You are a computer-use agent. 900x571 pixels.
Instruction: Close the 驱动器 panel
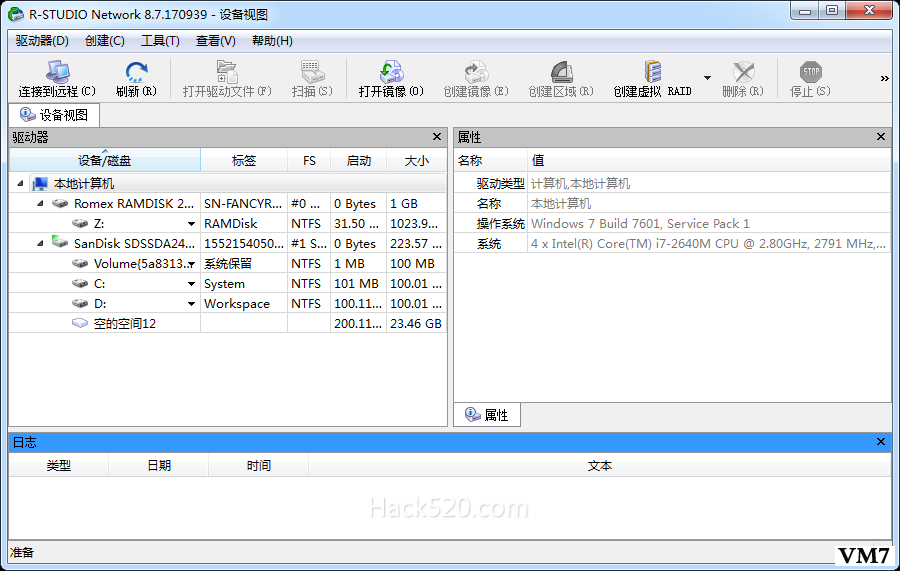(437, 137)
